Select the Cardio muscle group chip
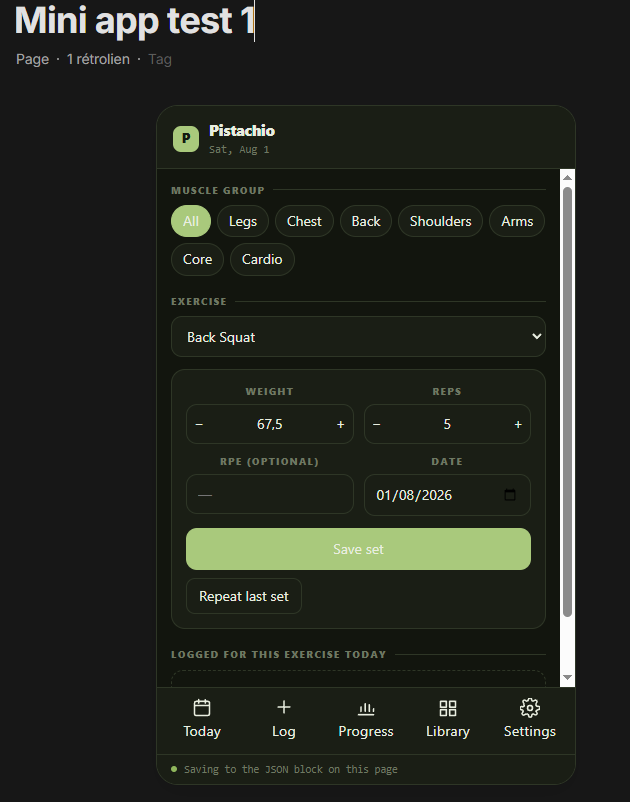 coord(262,259)
